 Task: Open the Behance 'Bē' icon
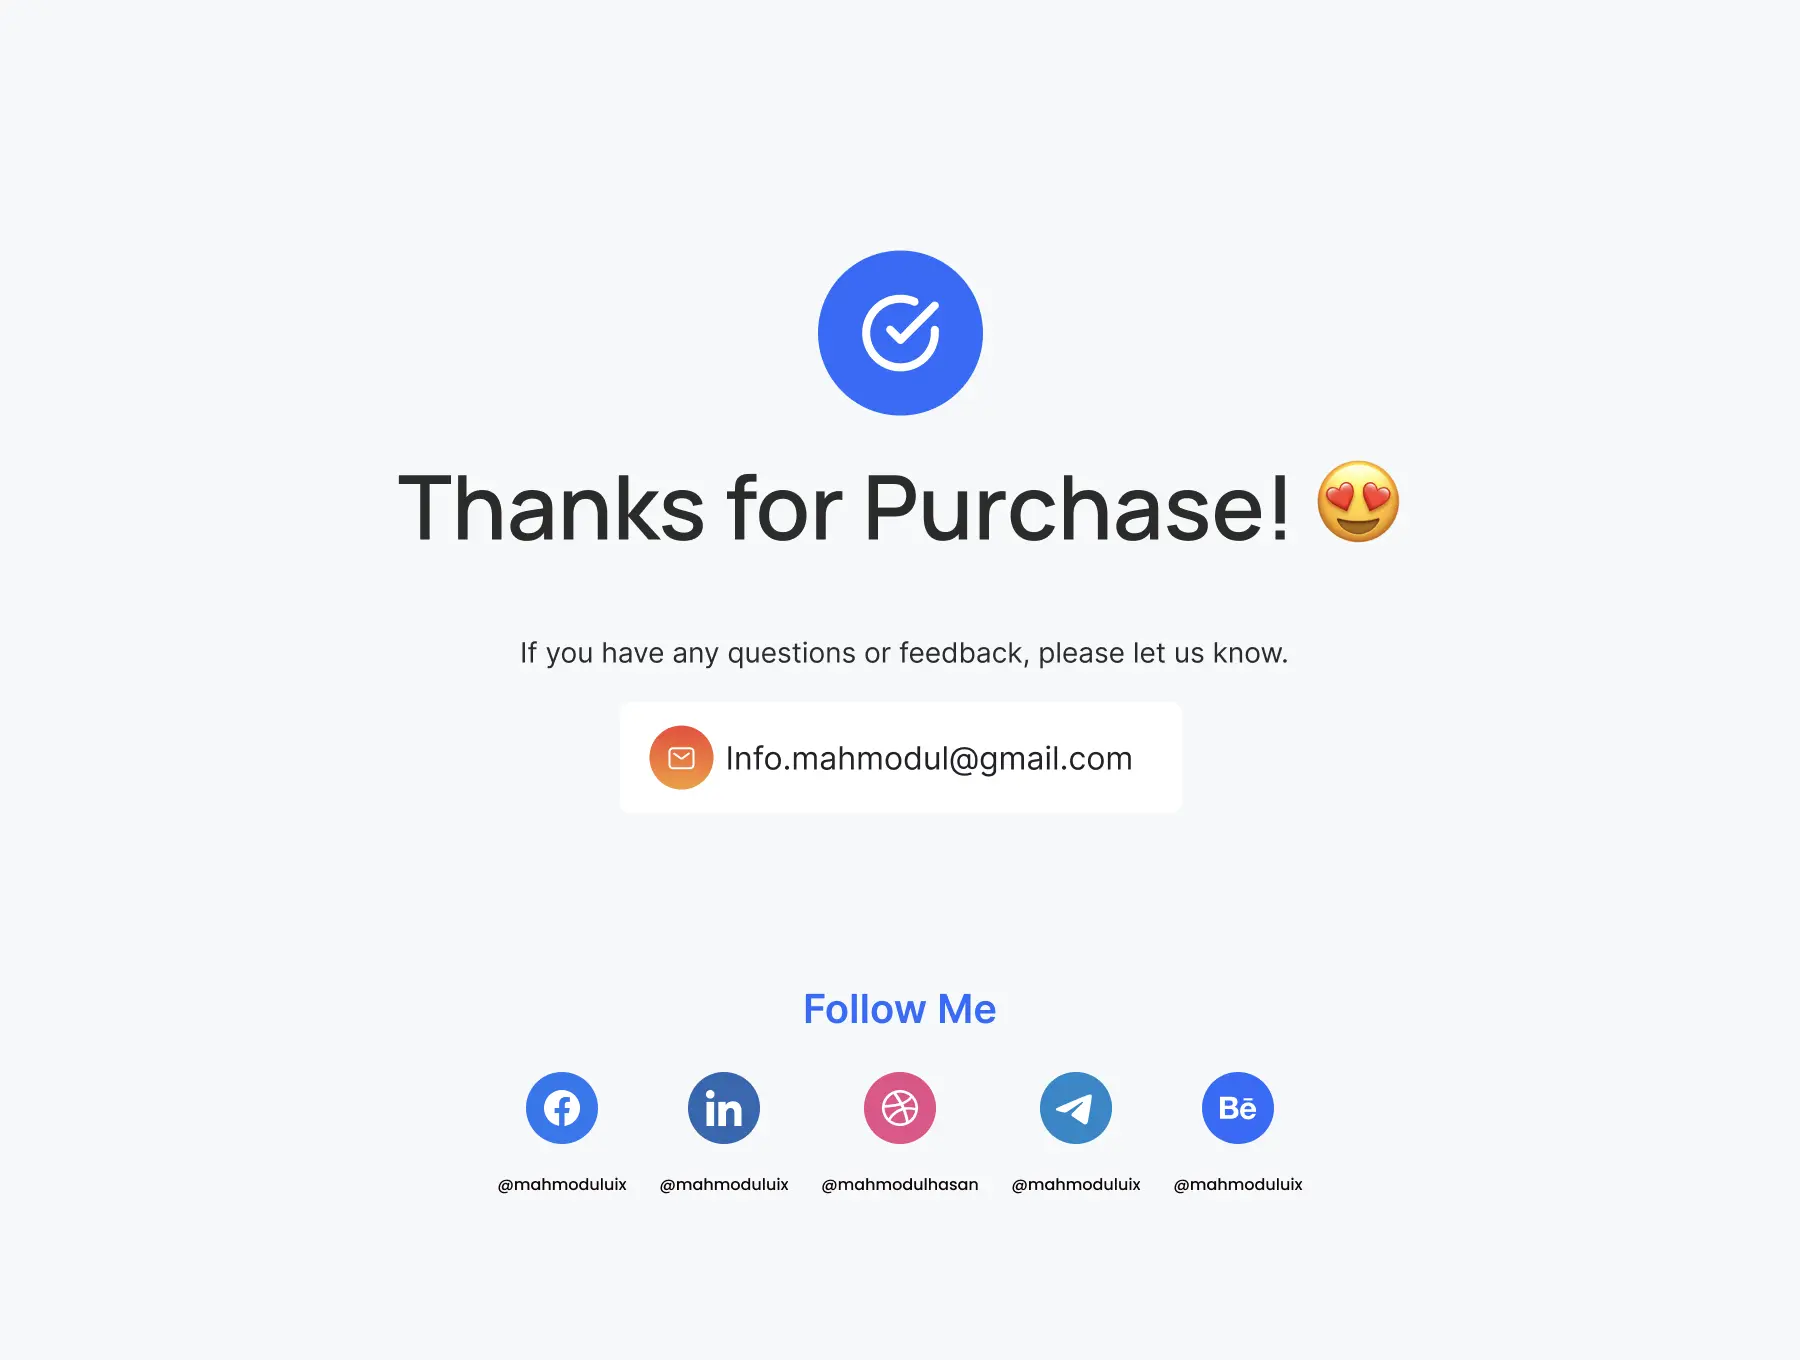pos(1238,1108)
